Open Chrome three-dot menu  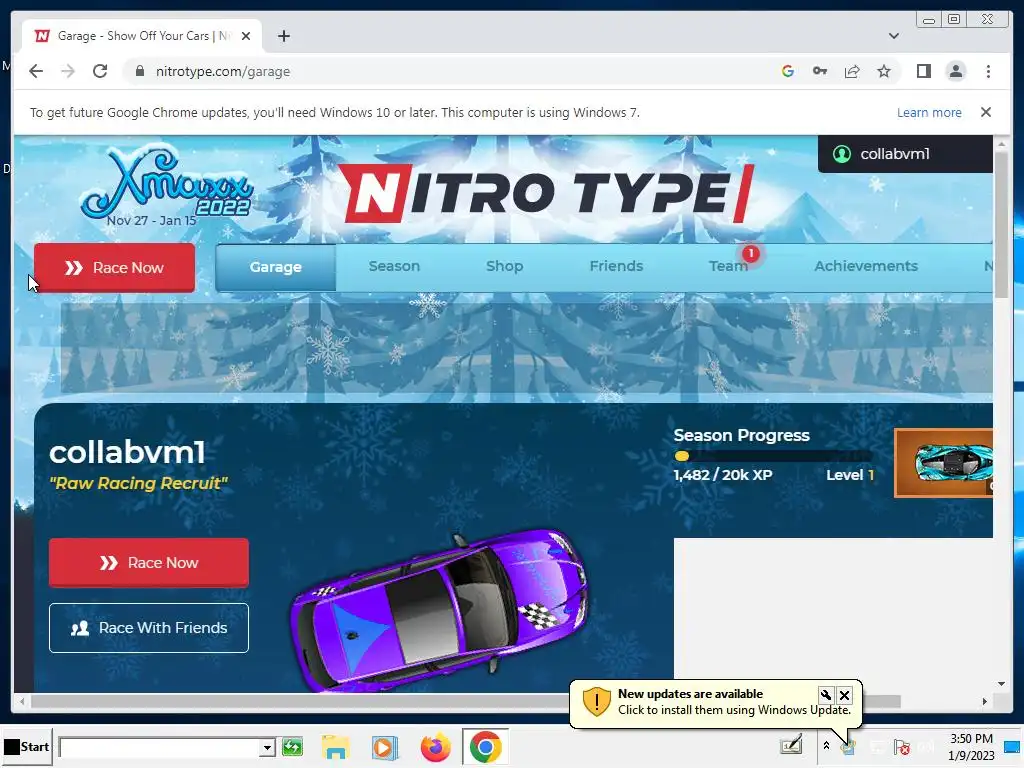pos(988,71)
